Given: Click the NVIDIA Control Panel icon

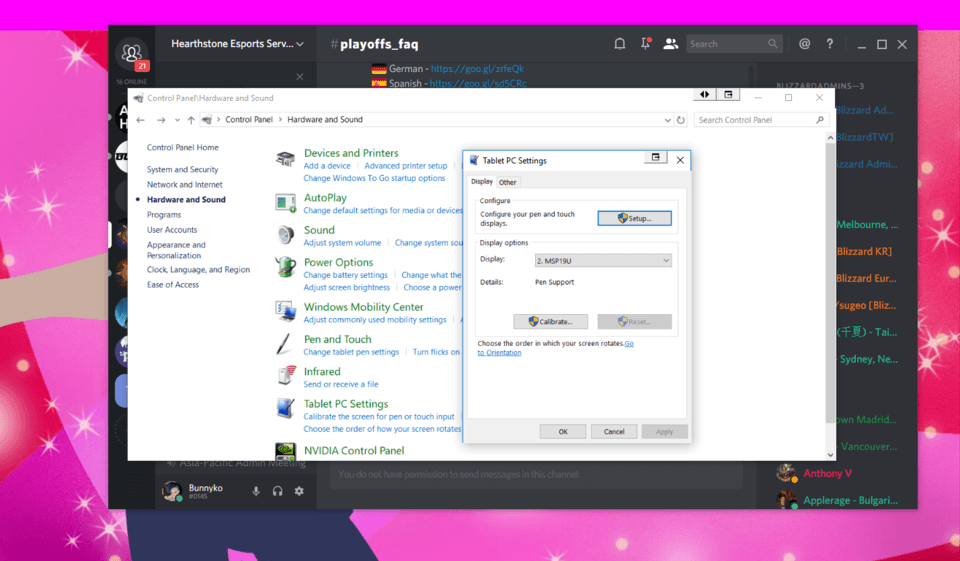Looking at the screenshot, I should click(x=286, y=451).
